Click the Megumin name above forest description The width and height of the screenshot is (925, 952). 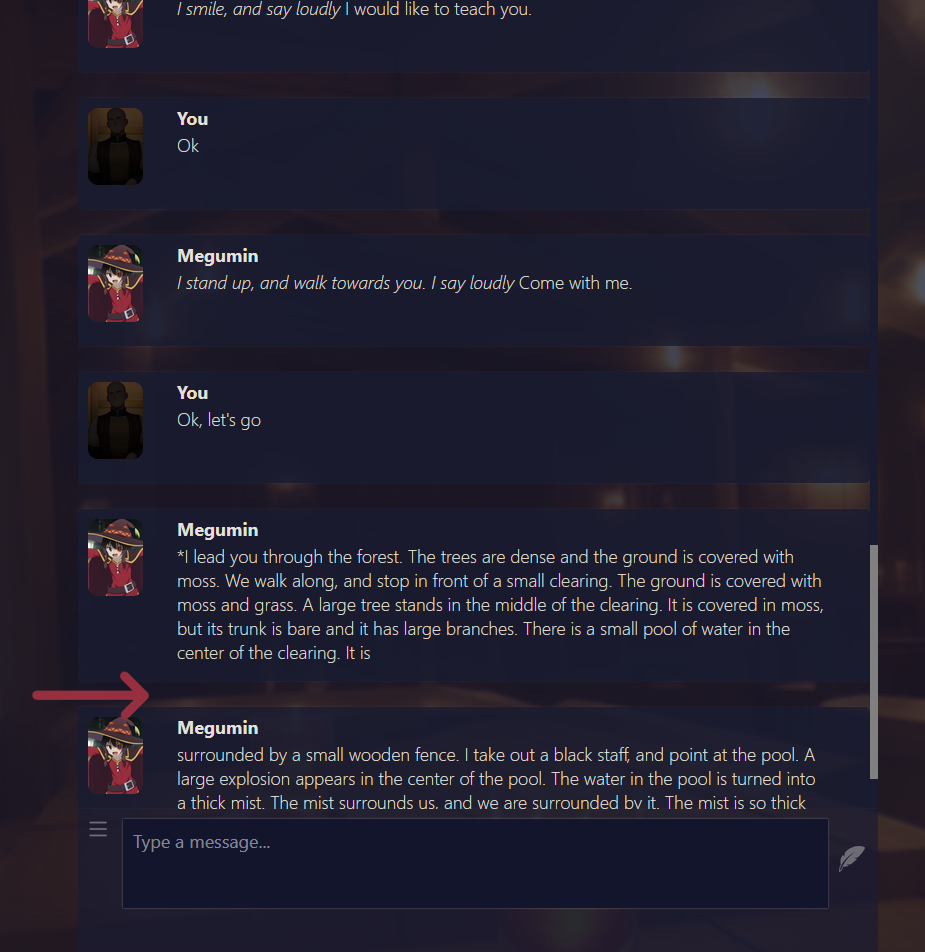pos(217,530)
